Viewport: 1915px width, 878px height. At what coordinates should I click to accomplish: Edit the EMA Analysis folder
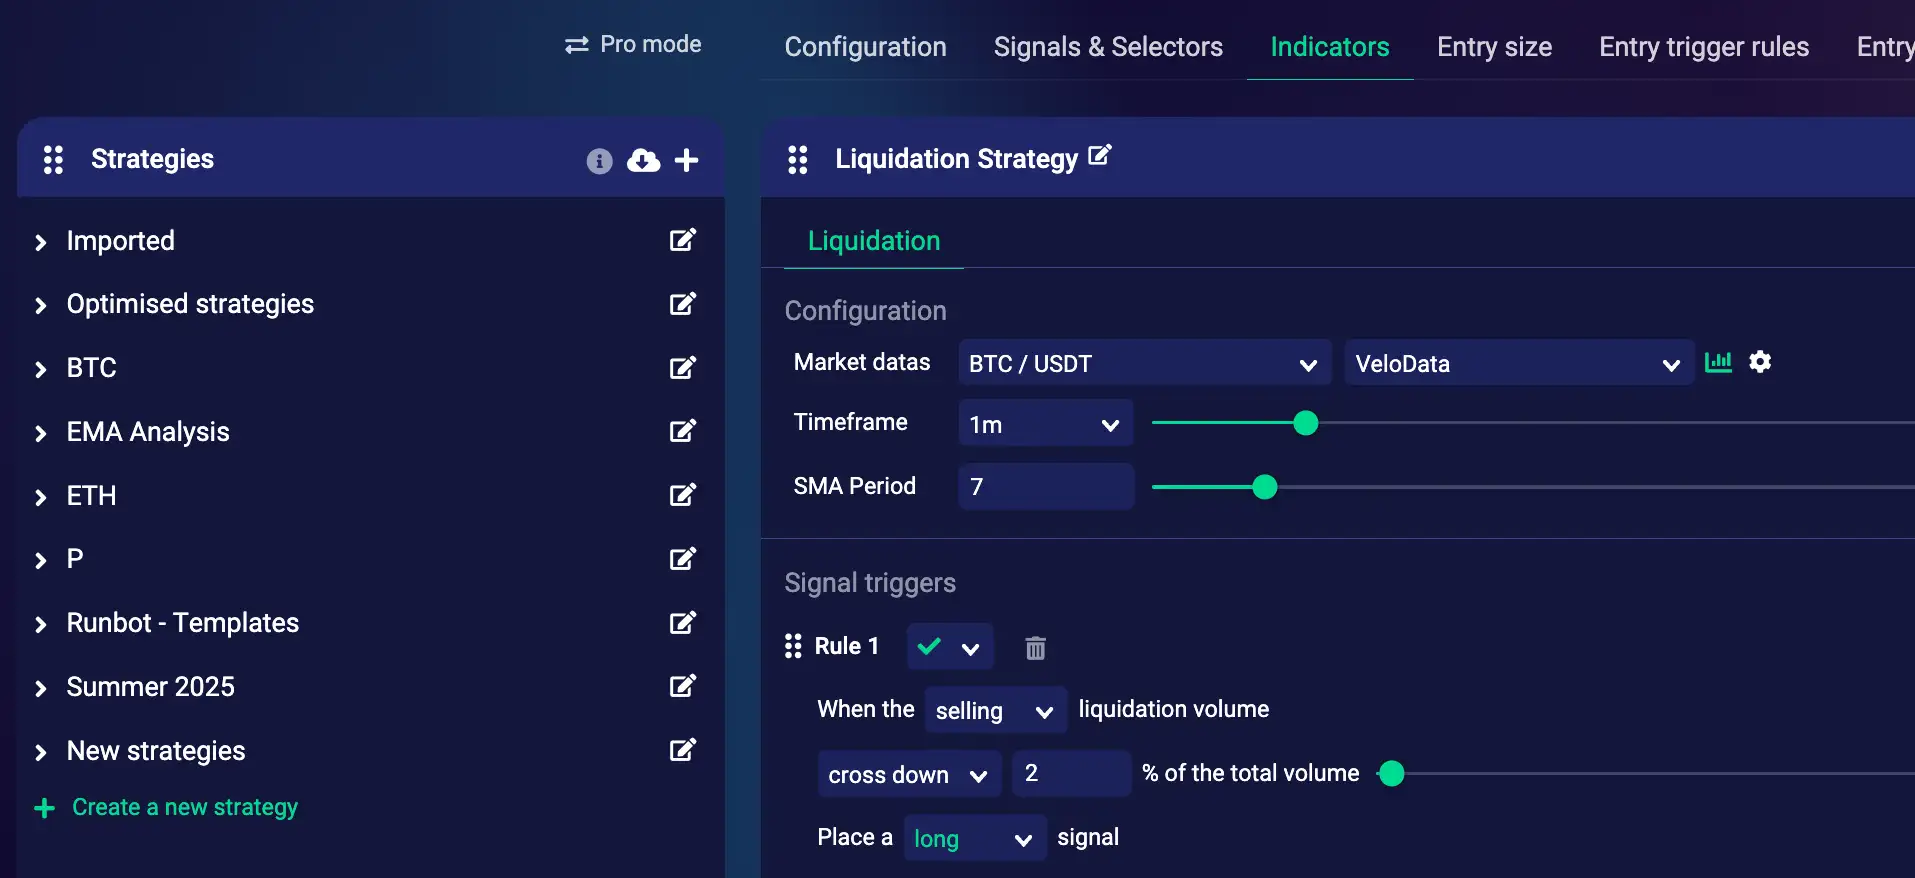[x=682, y=432]
